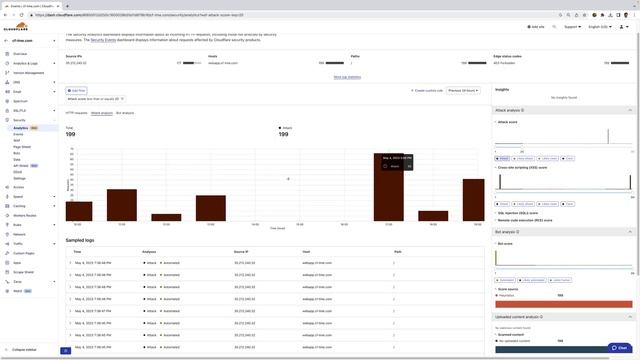Expand the SQL injection (SQLi) score section
Screen dimensions: 640x360
[x=517, y=213]
